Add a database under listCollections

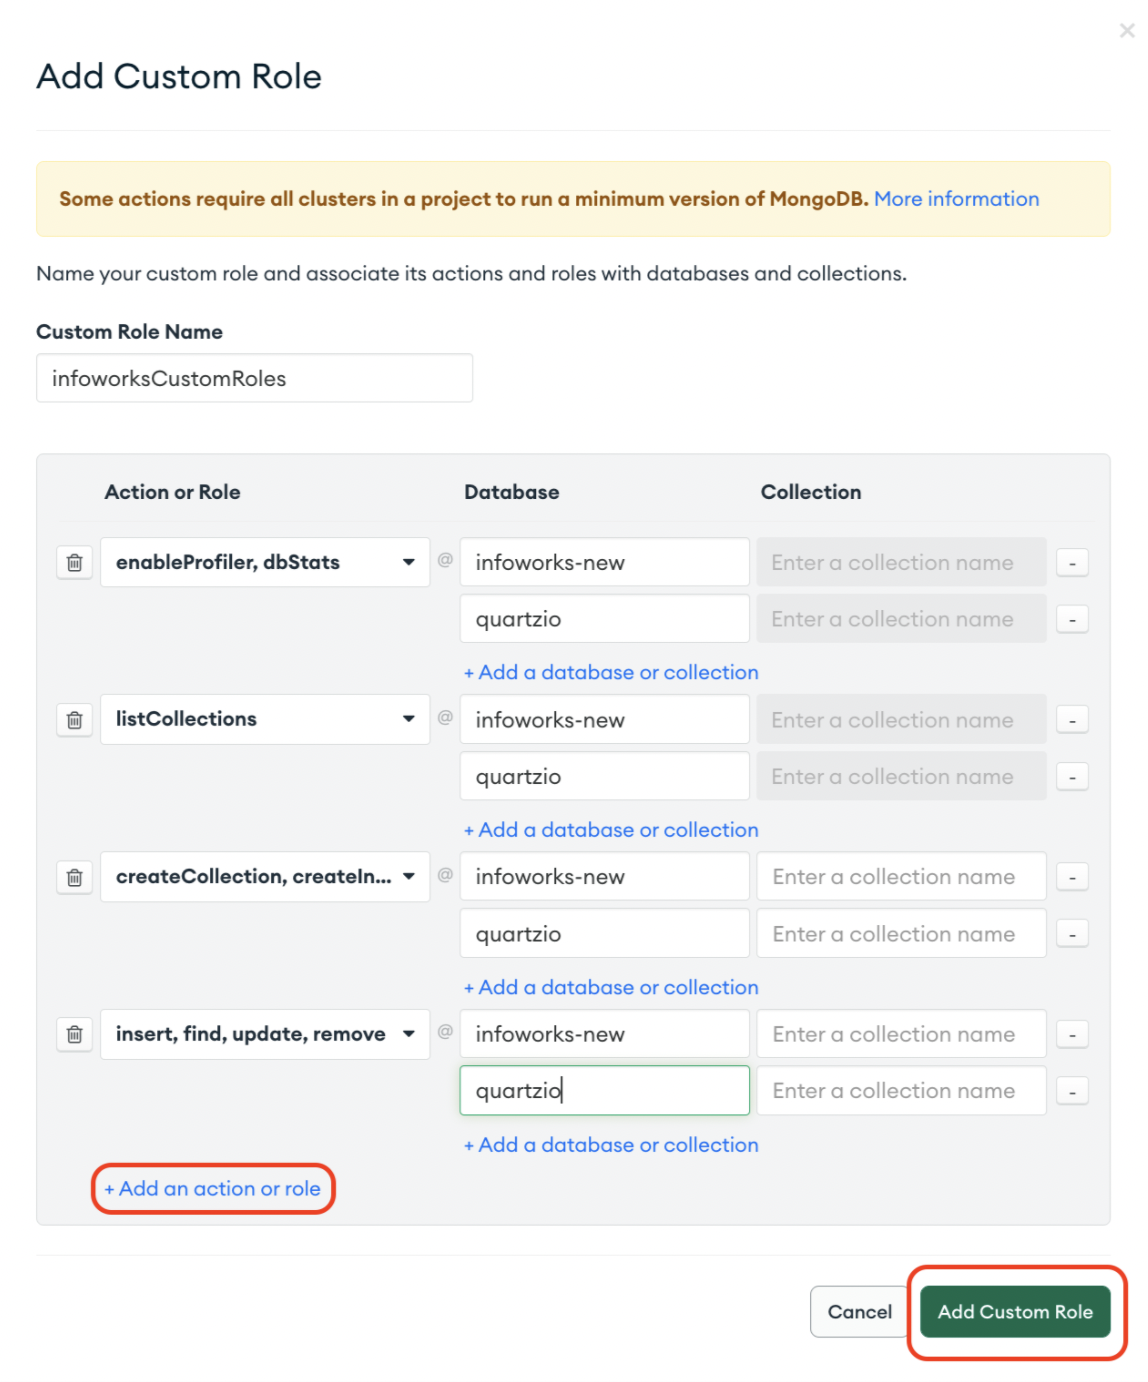pos(611,830)
